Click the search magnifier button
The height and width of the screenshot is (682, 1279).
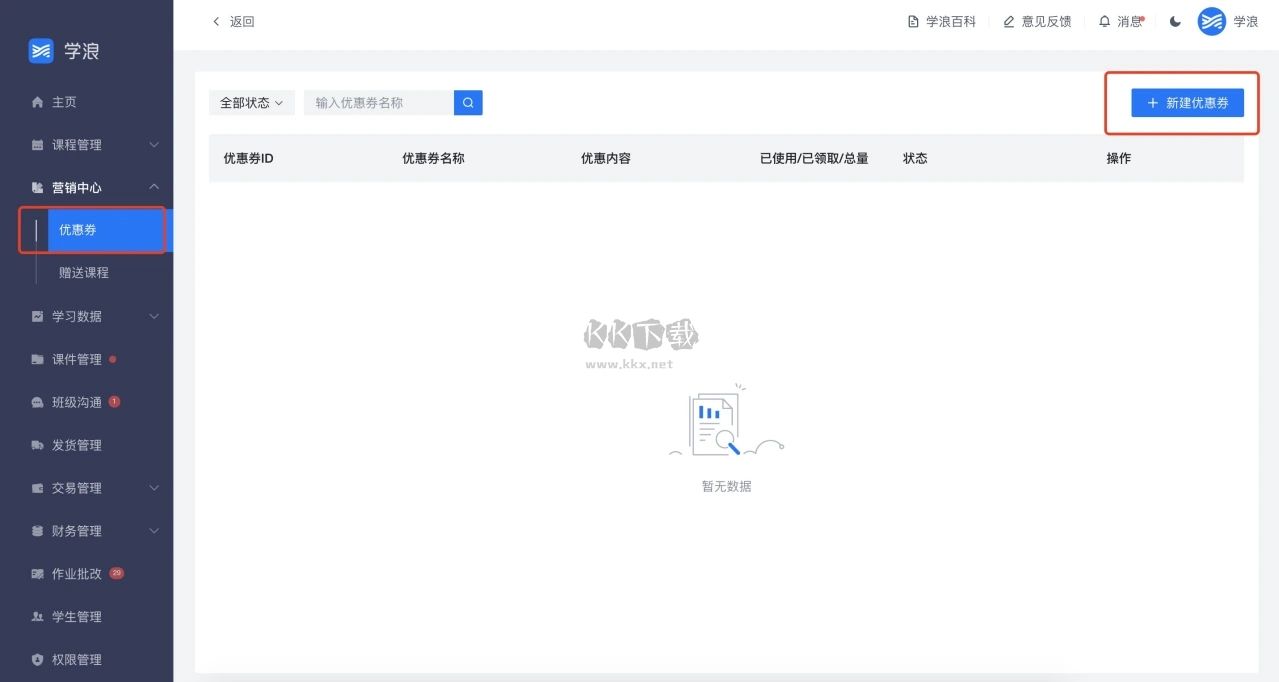point(467,102)
